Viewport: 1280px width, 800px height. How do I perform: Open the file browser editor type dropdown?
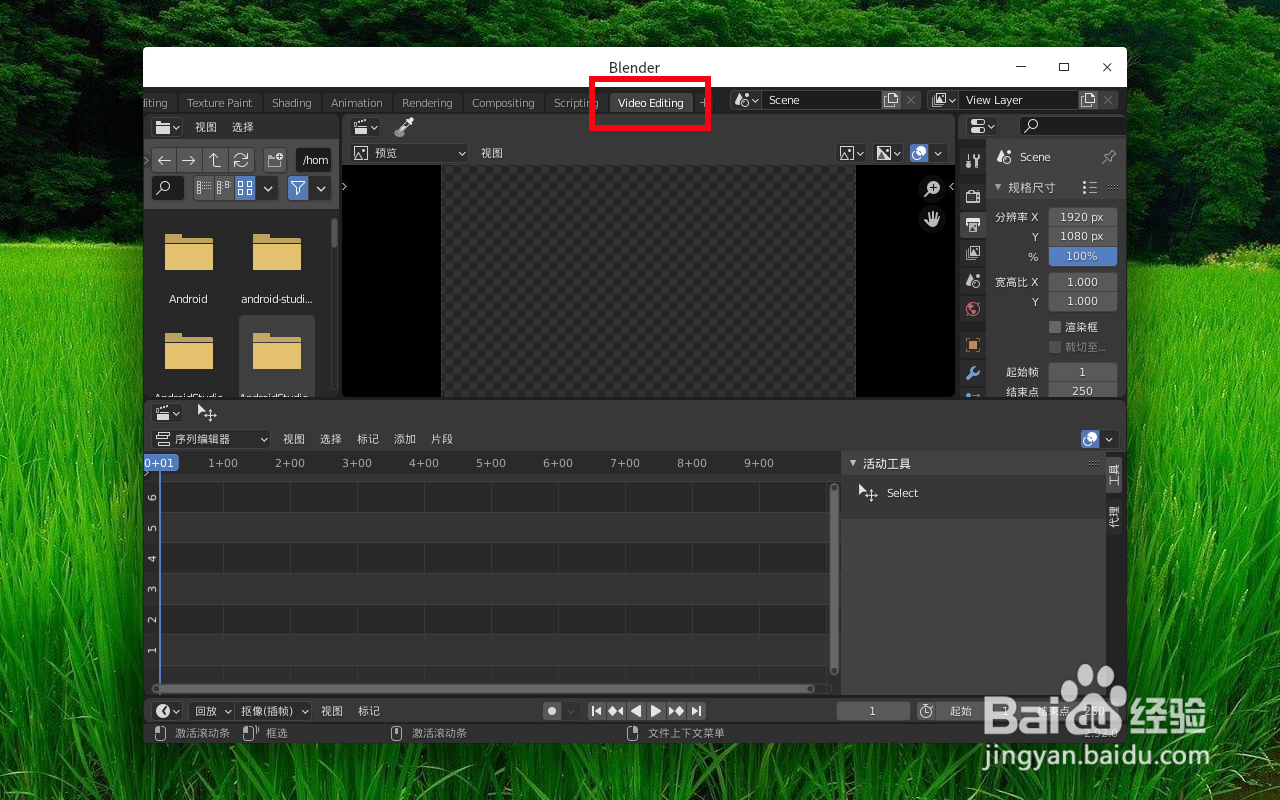click(167, 127)
